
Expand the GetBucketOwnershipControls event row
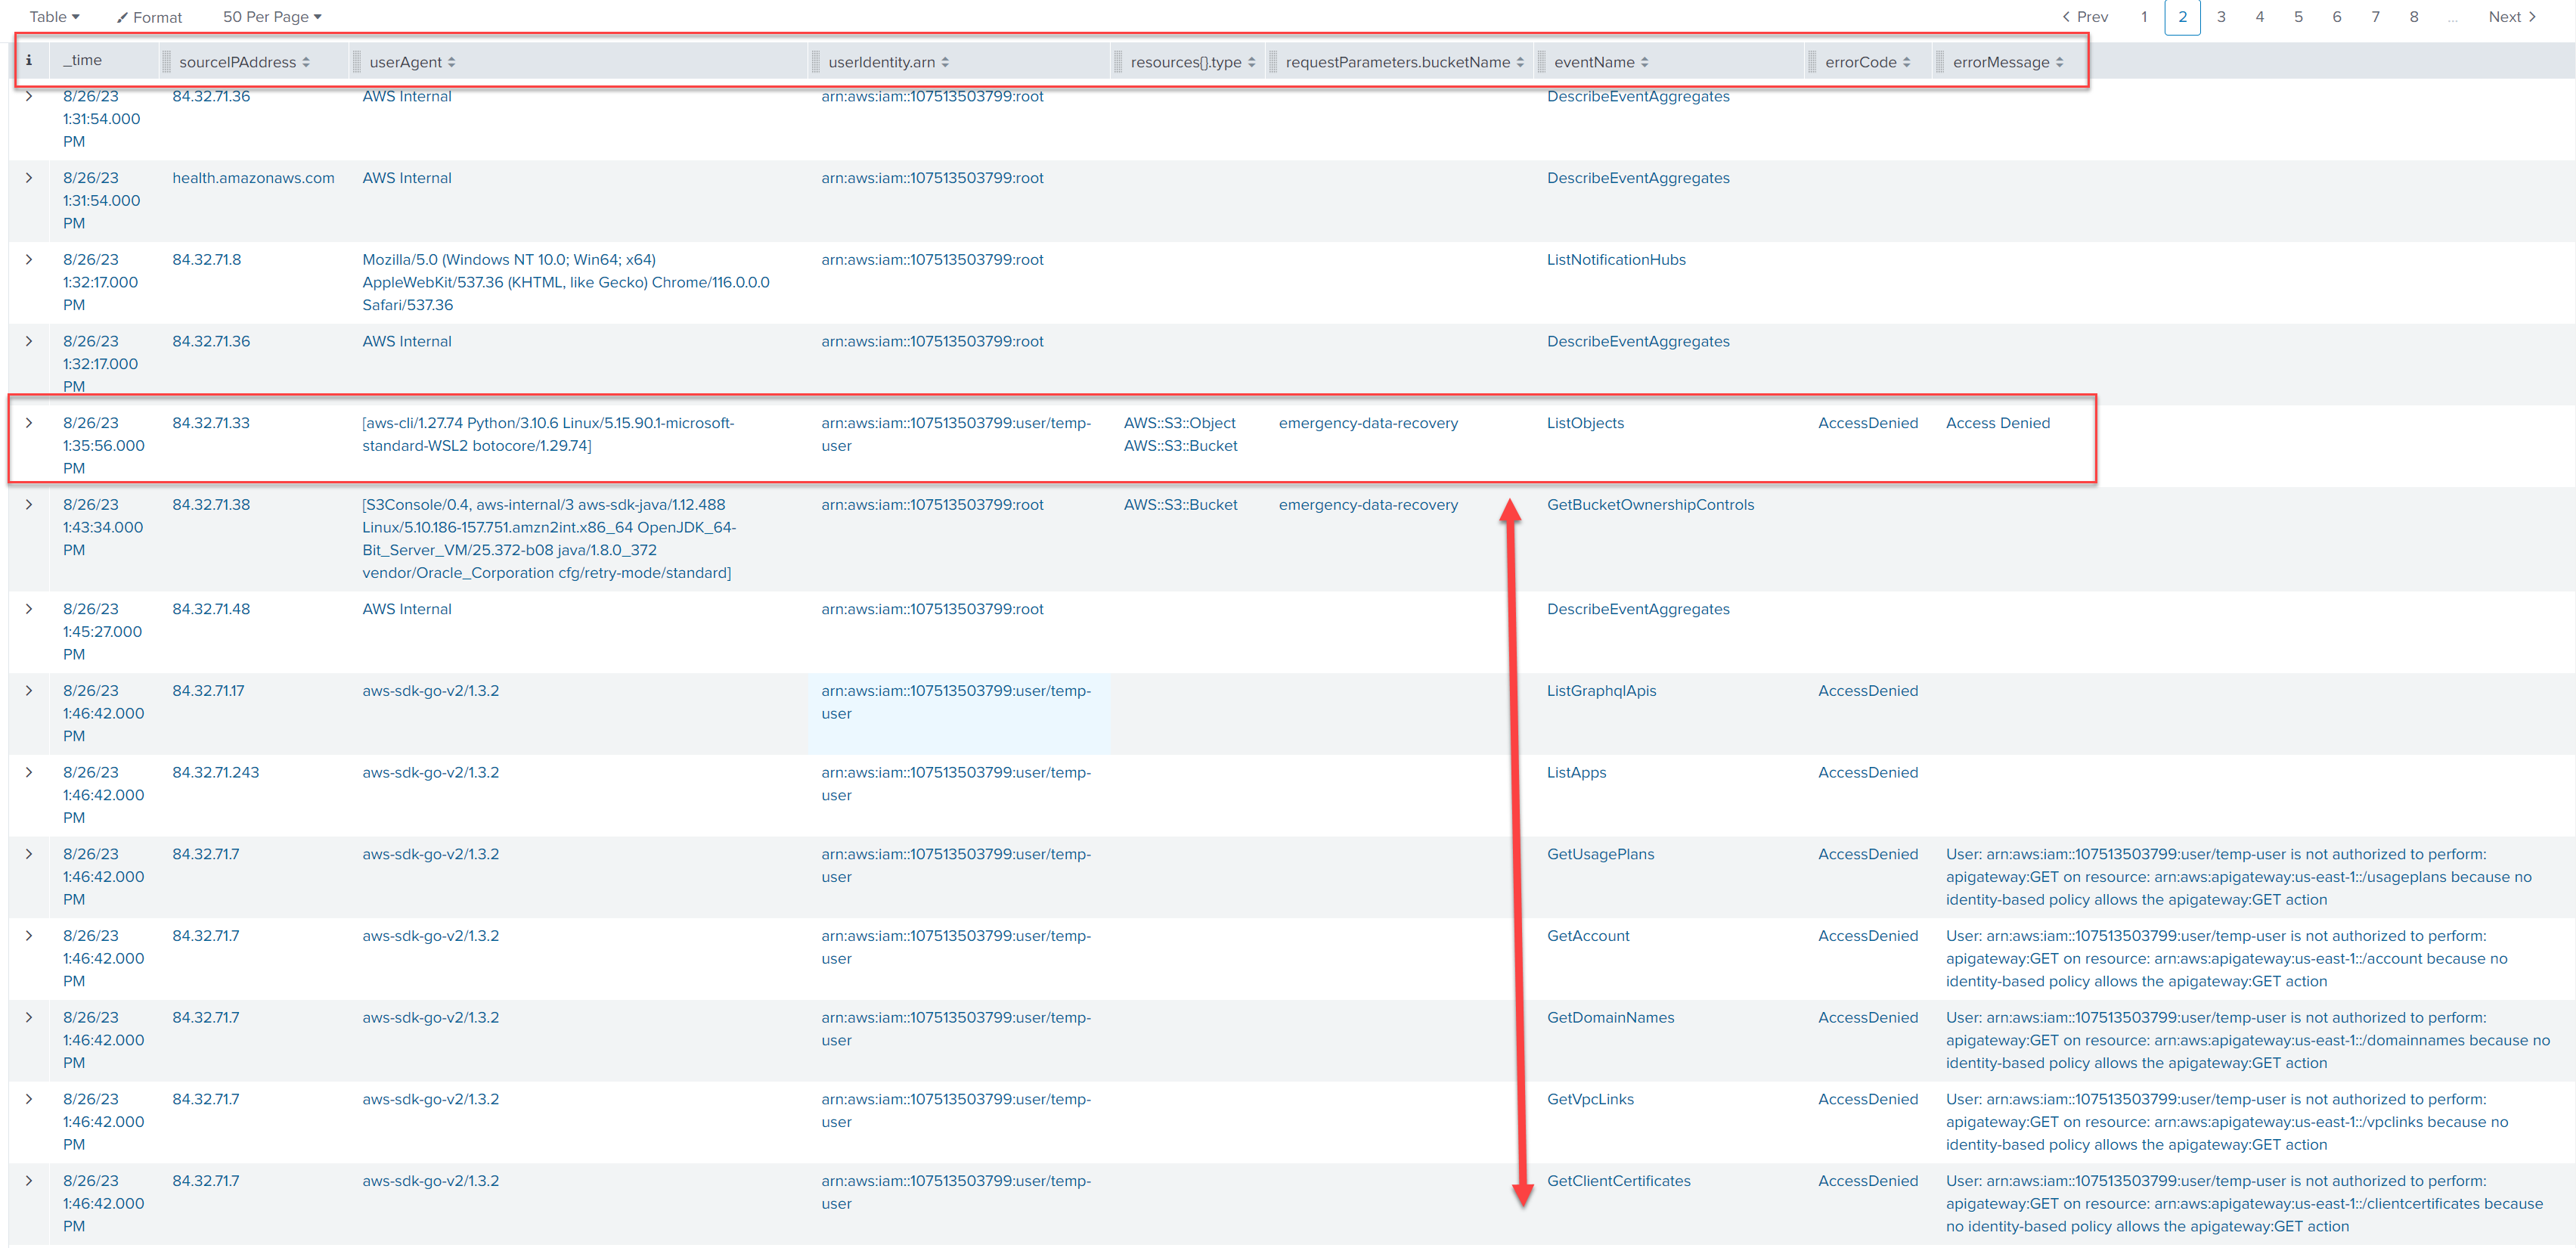tap(28, 505)
